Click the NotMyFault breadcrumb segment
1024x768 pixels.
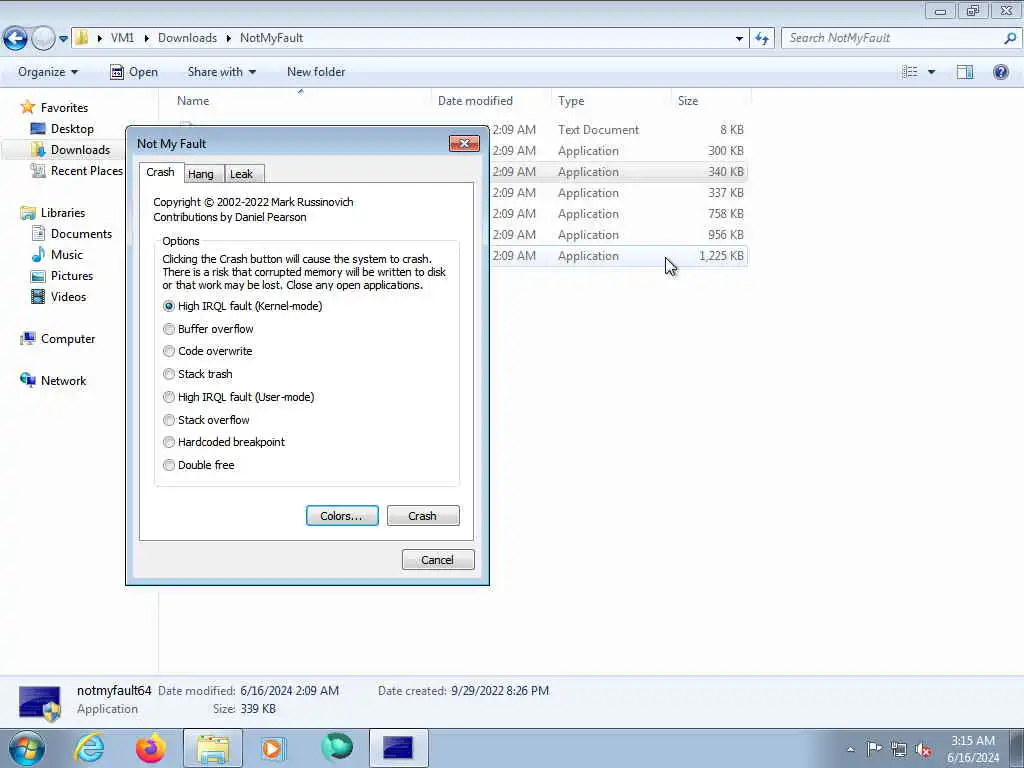pyautogui.click(x=271, y=38)
